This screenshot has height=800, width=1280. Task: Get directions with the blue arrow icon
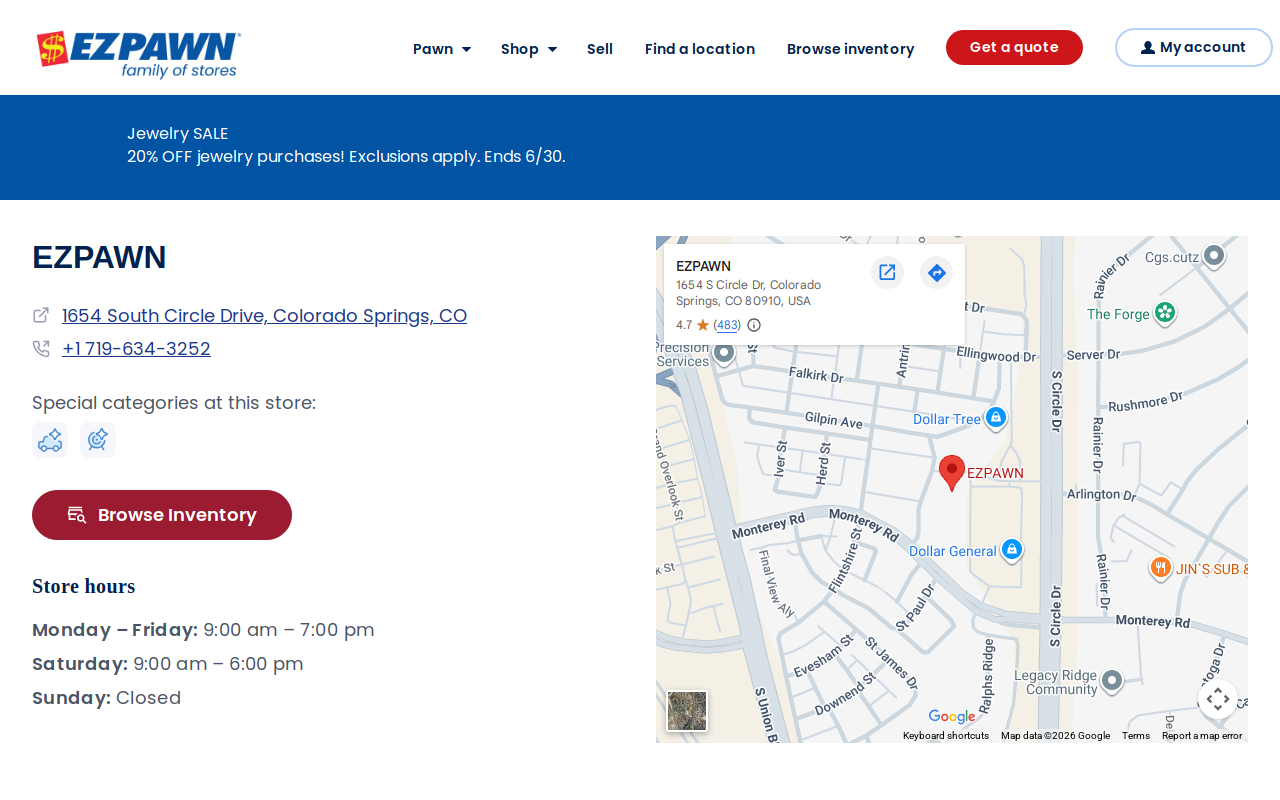(936, 272)
